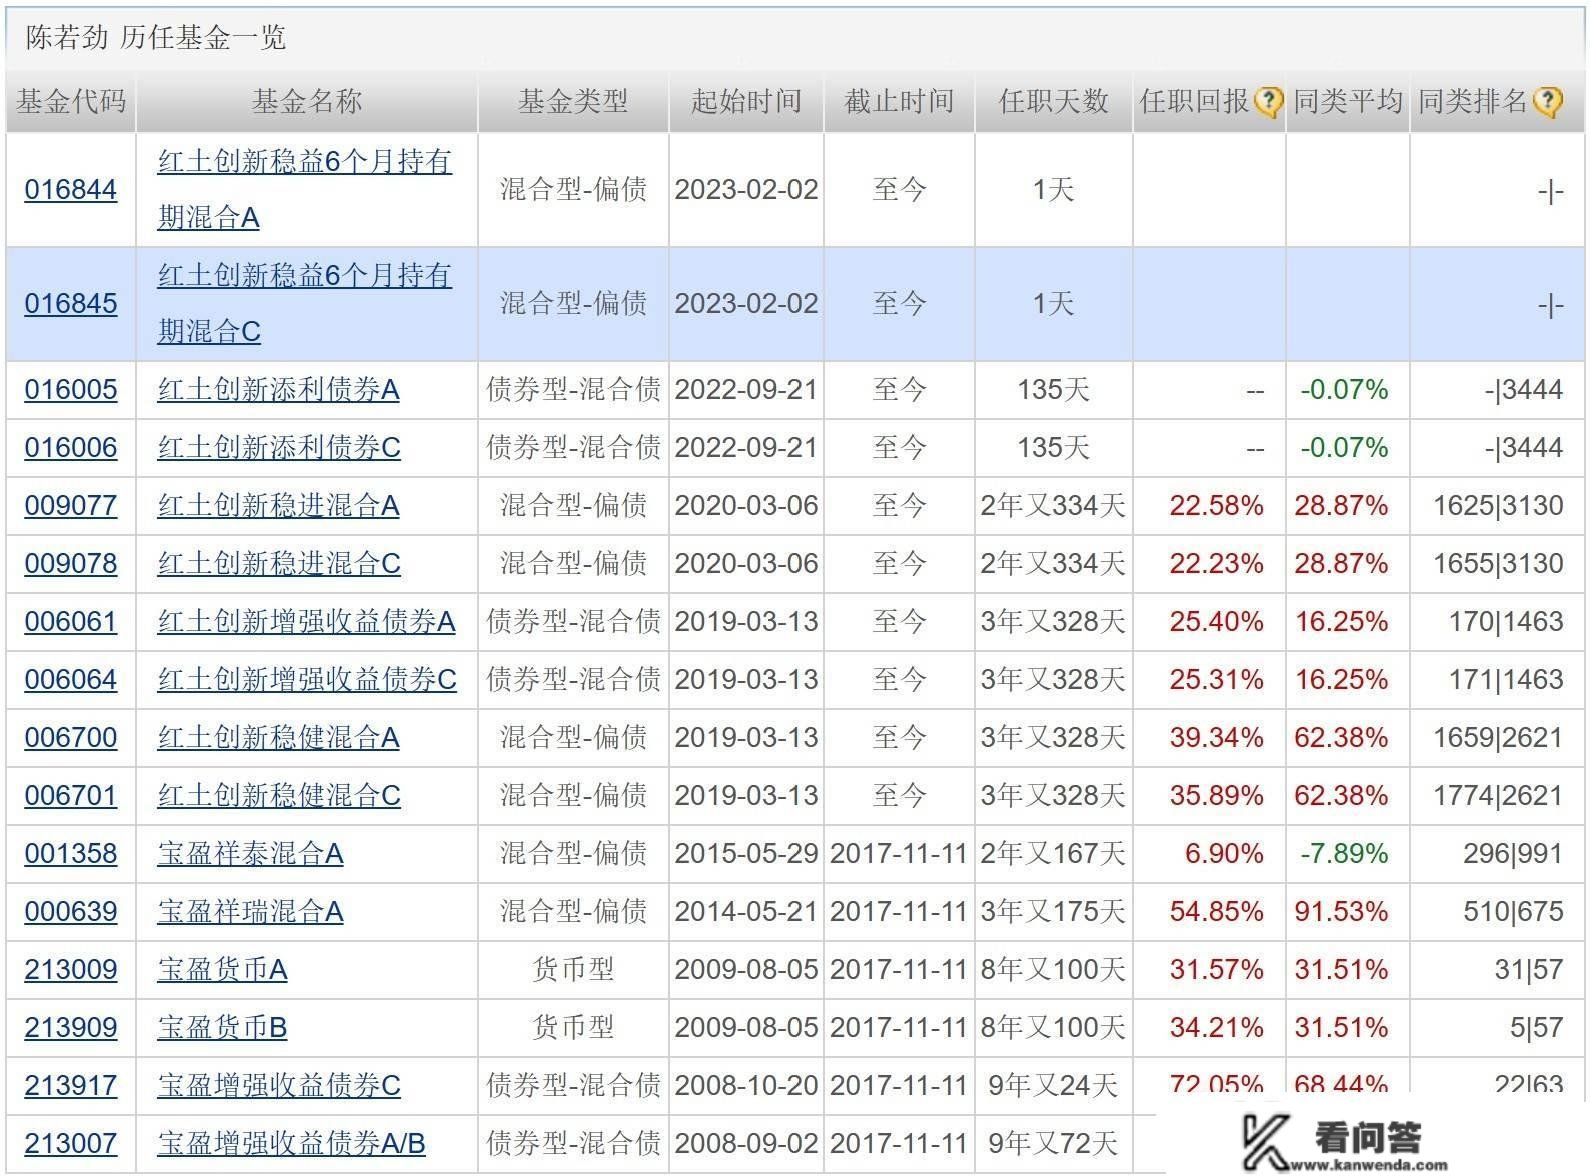Open fund code 016006 link
This screenshot has width=1590, height=1176.
[71, 448]
